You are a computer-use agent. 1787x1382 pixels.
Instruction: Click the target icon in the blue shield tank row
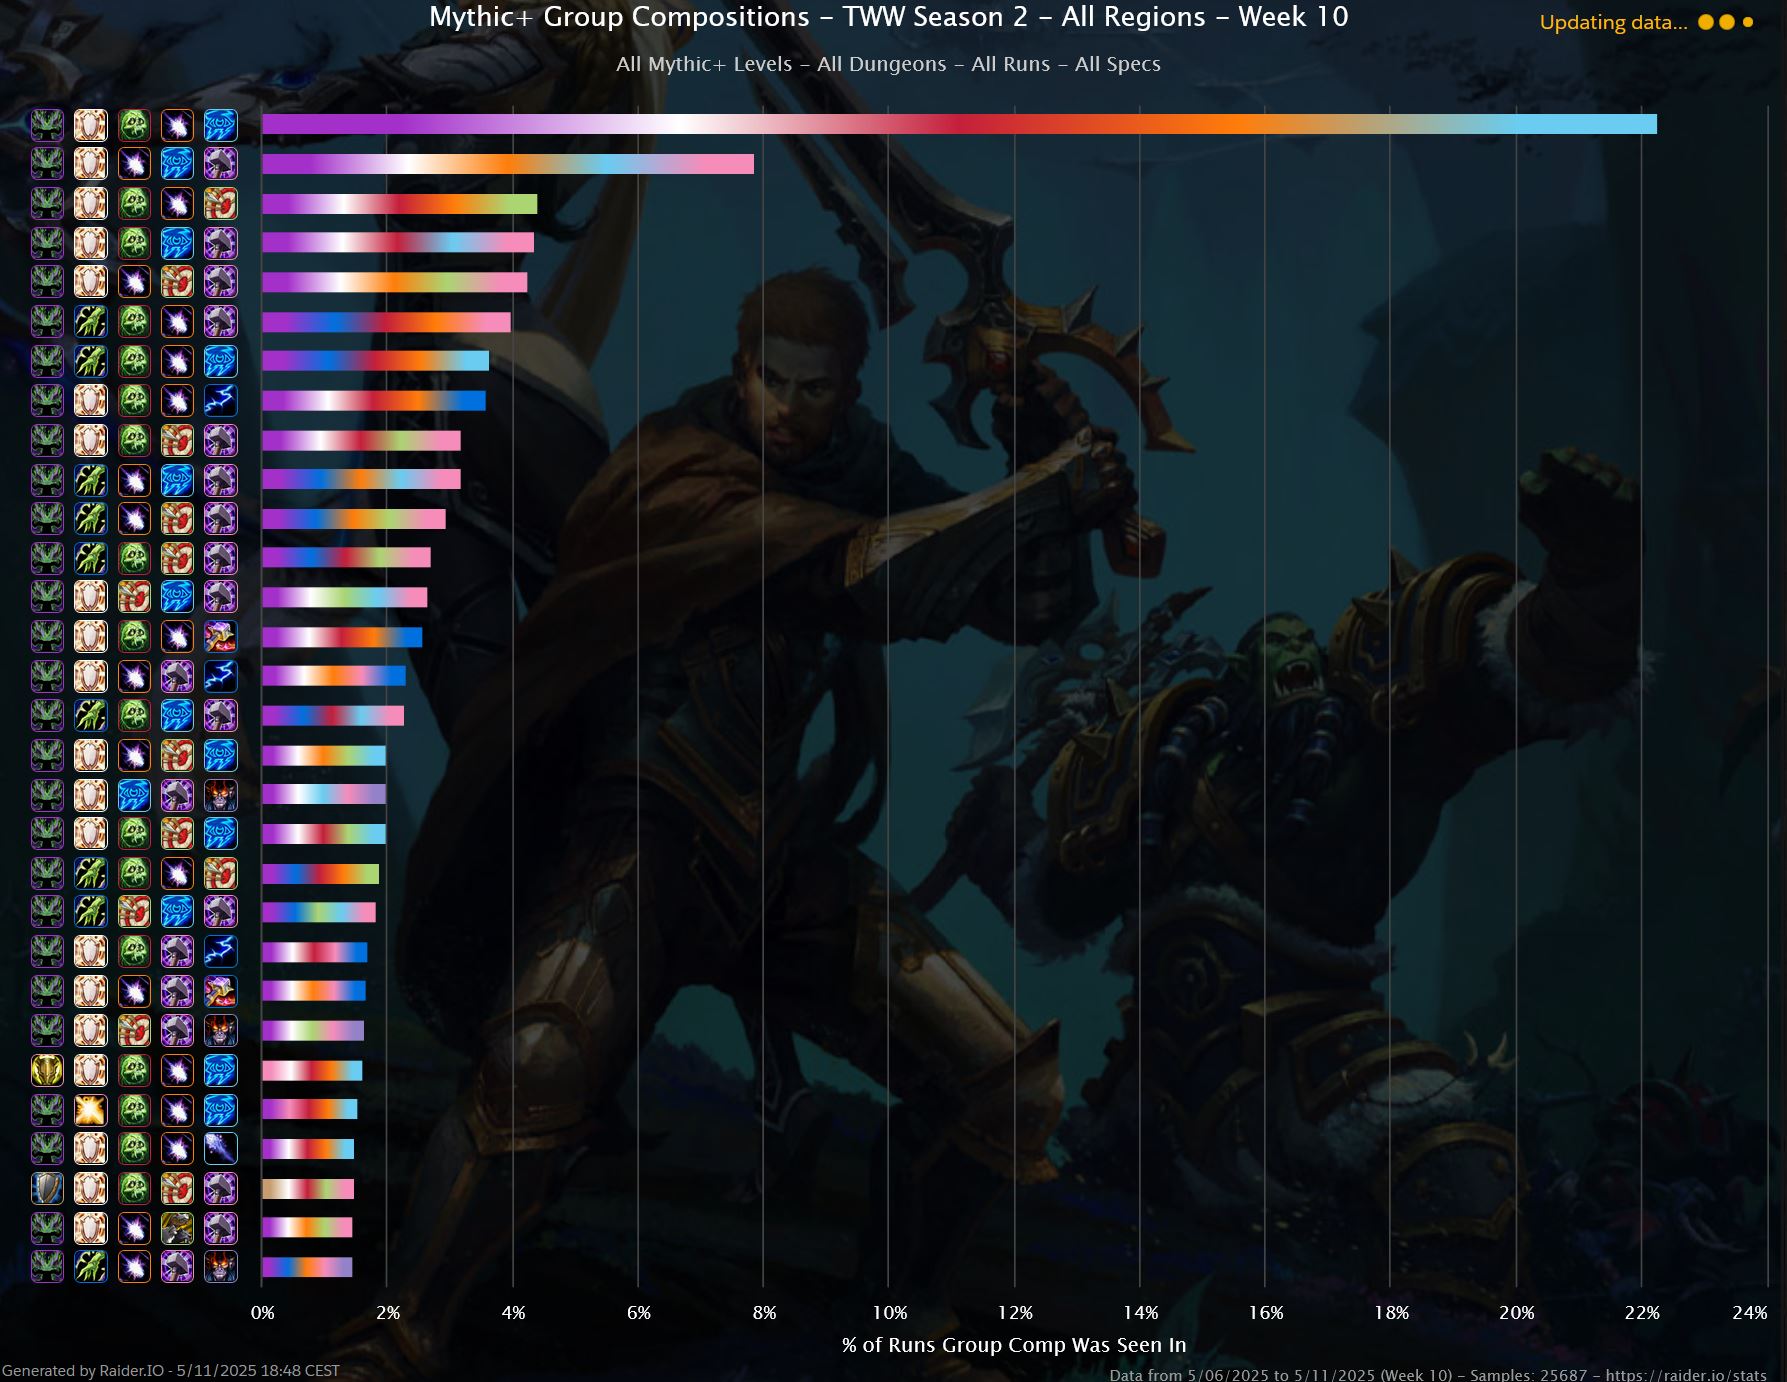click(177, 1188)
